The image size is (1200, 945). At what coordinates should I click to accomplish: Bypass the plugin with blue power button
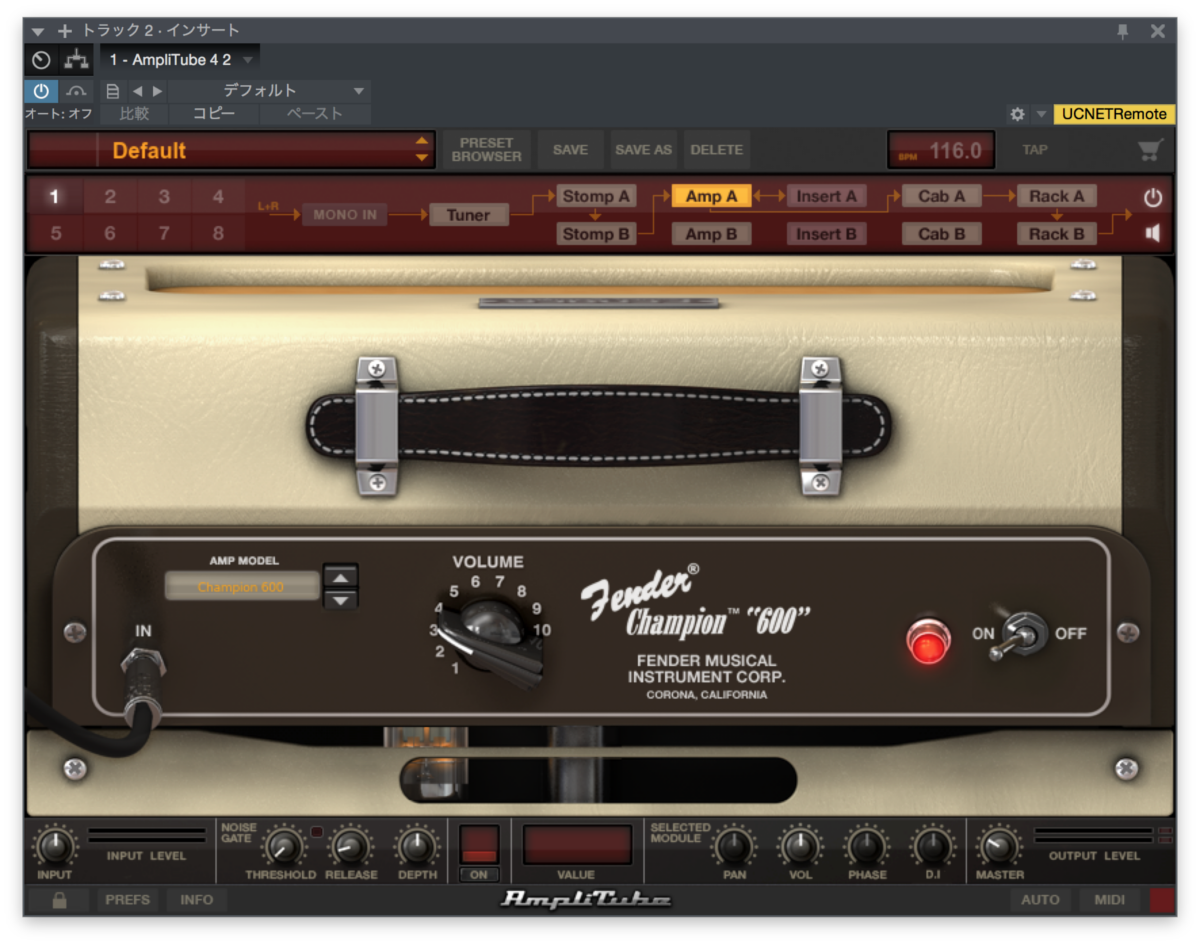point(41,91)
